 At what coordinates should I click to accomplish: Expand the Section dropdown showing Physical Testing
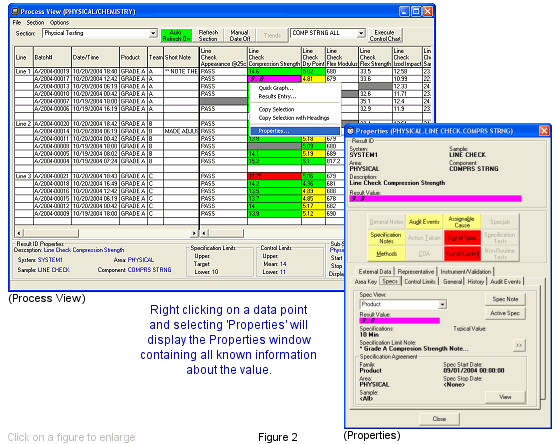[x=153, y=33]
